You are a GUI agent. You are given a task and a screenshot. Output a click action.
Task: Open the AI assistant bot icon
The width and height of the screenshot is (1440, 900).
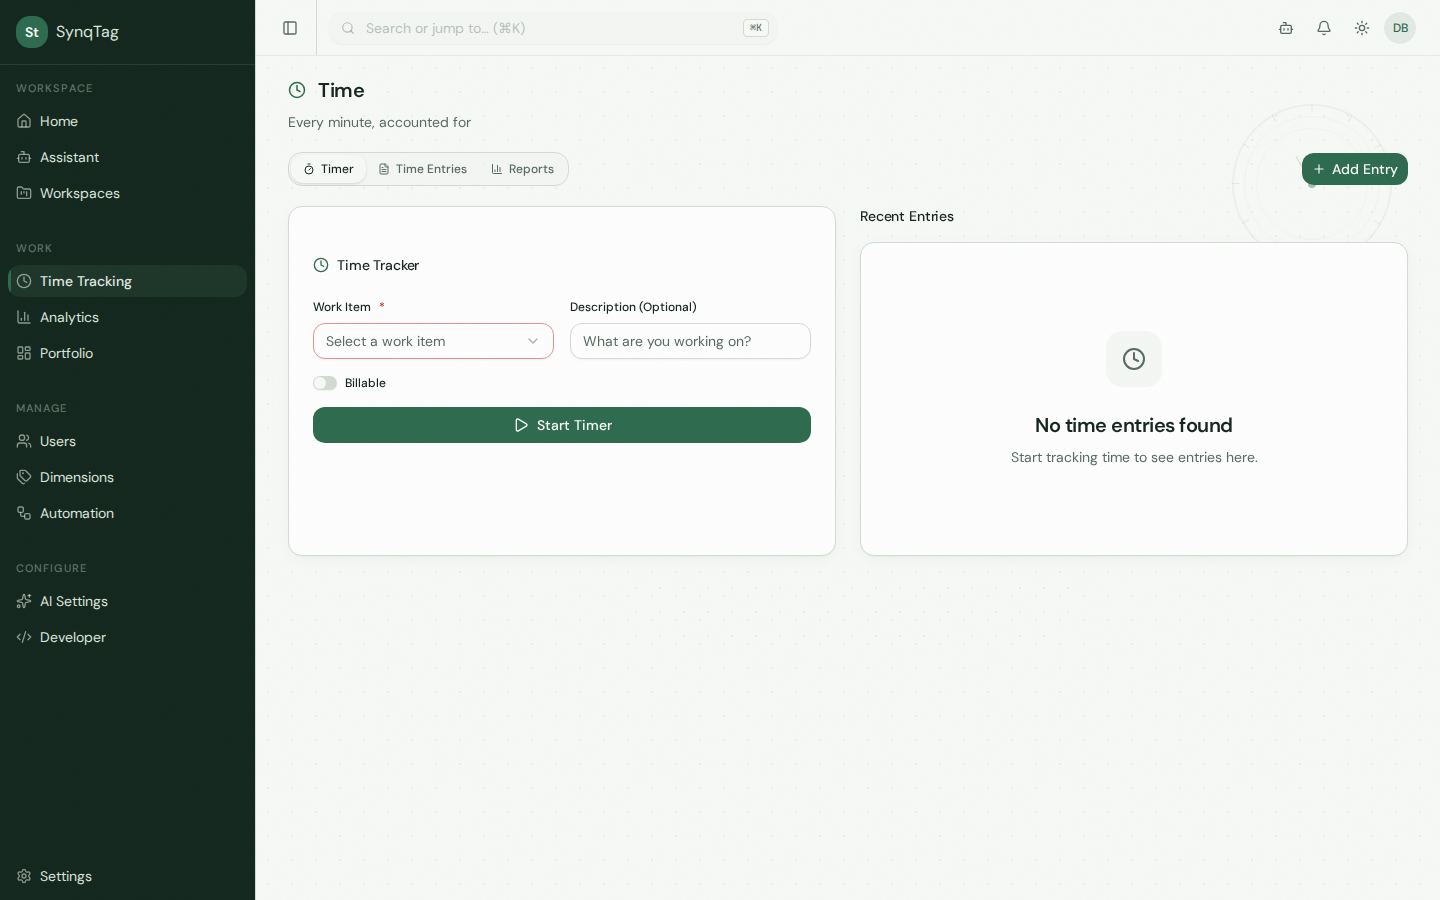point(1286,28)
